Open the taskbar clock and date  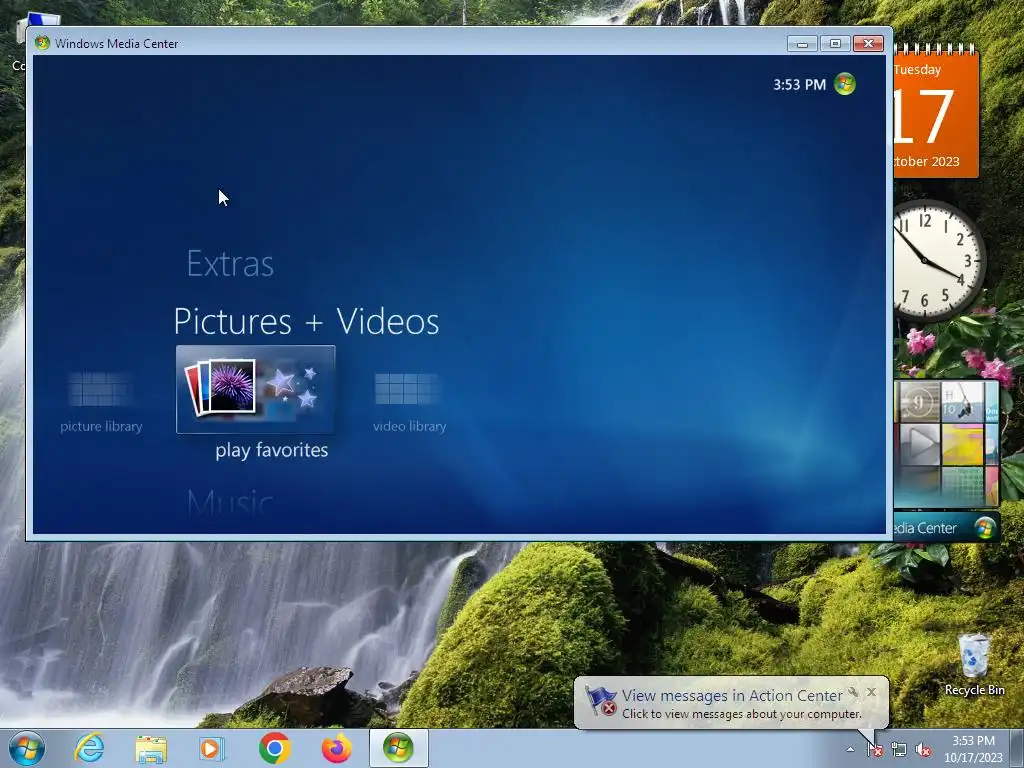click(973, 749)
